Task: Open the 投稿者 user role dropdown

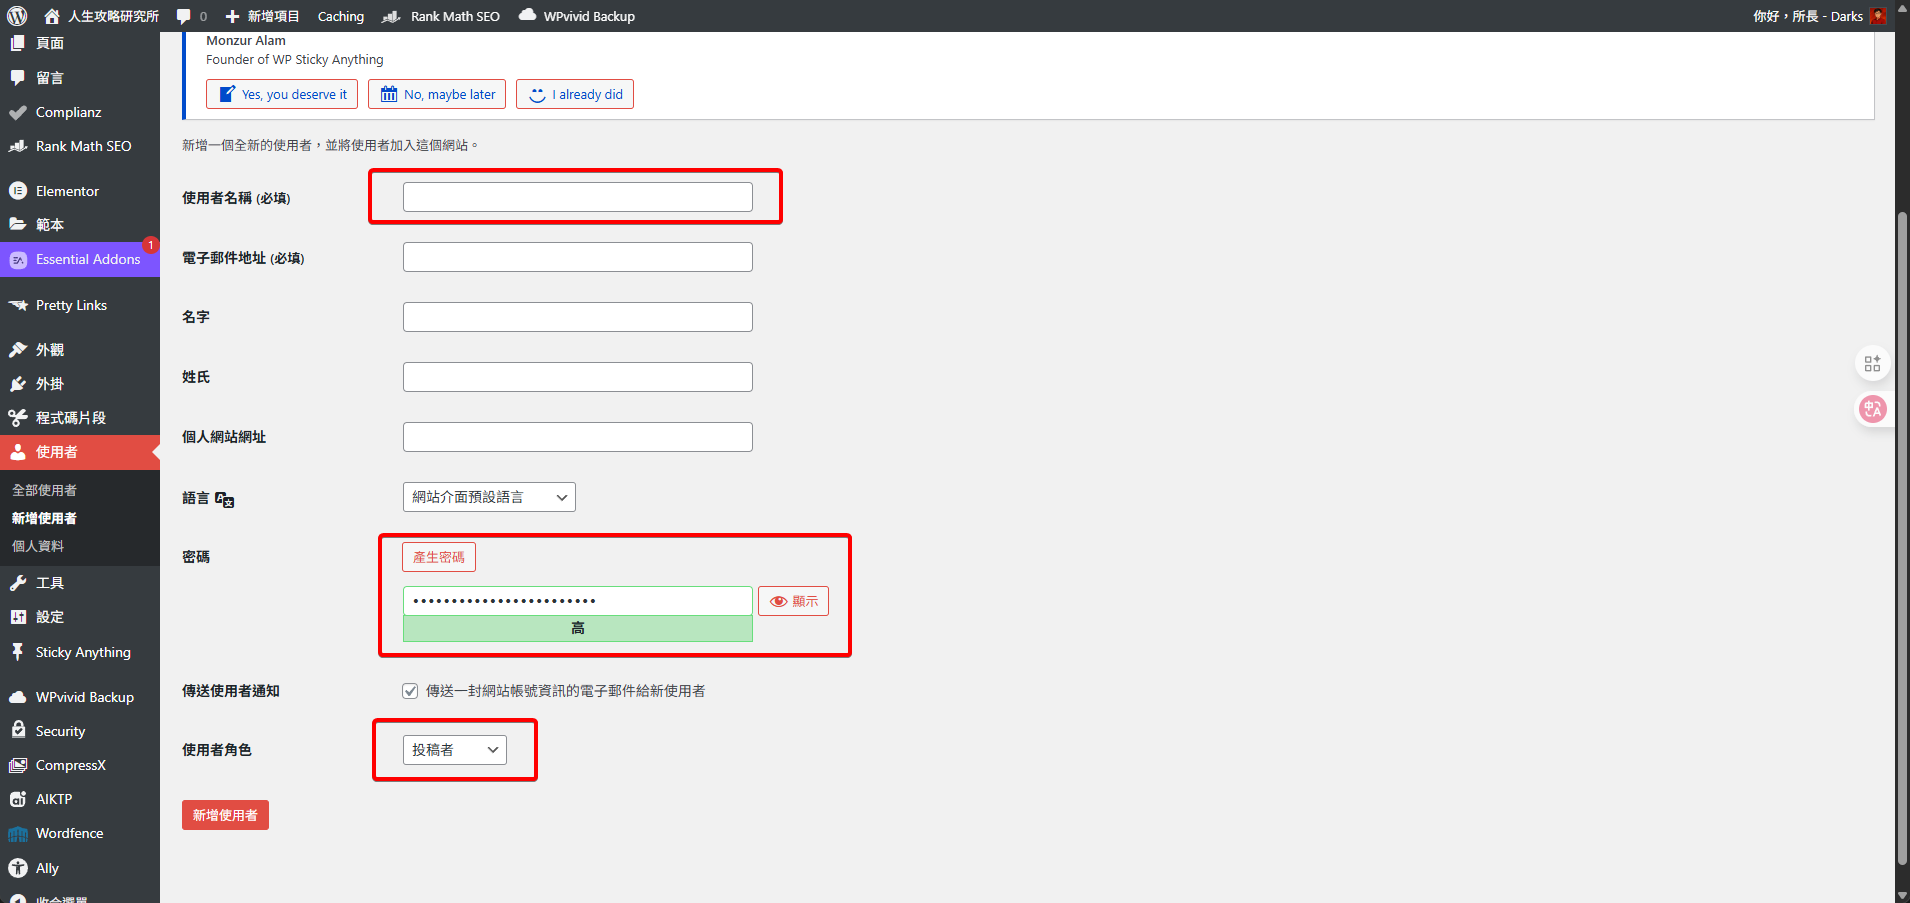Action: [455, 750]
